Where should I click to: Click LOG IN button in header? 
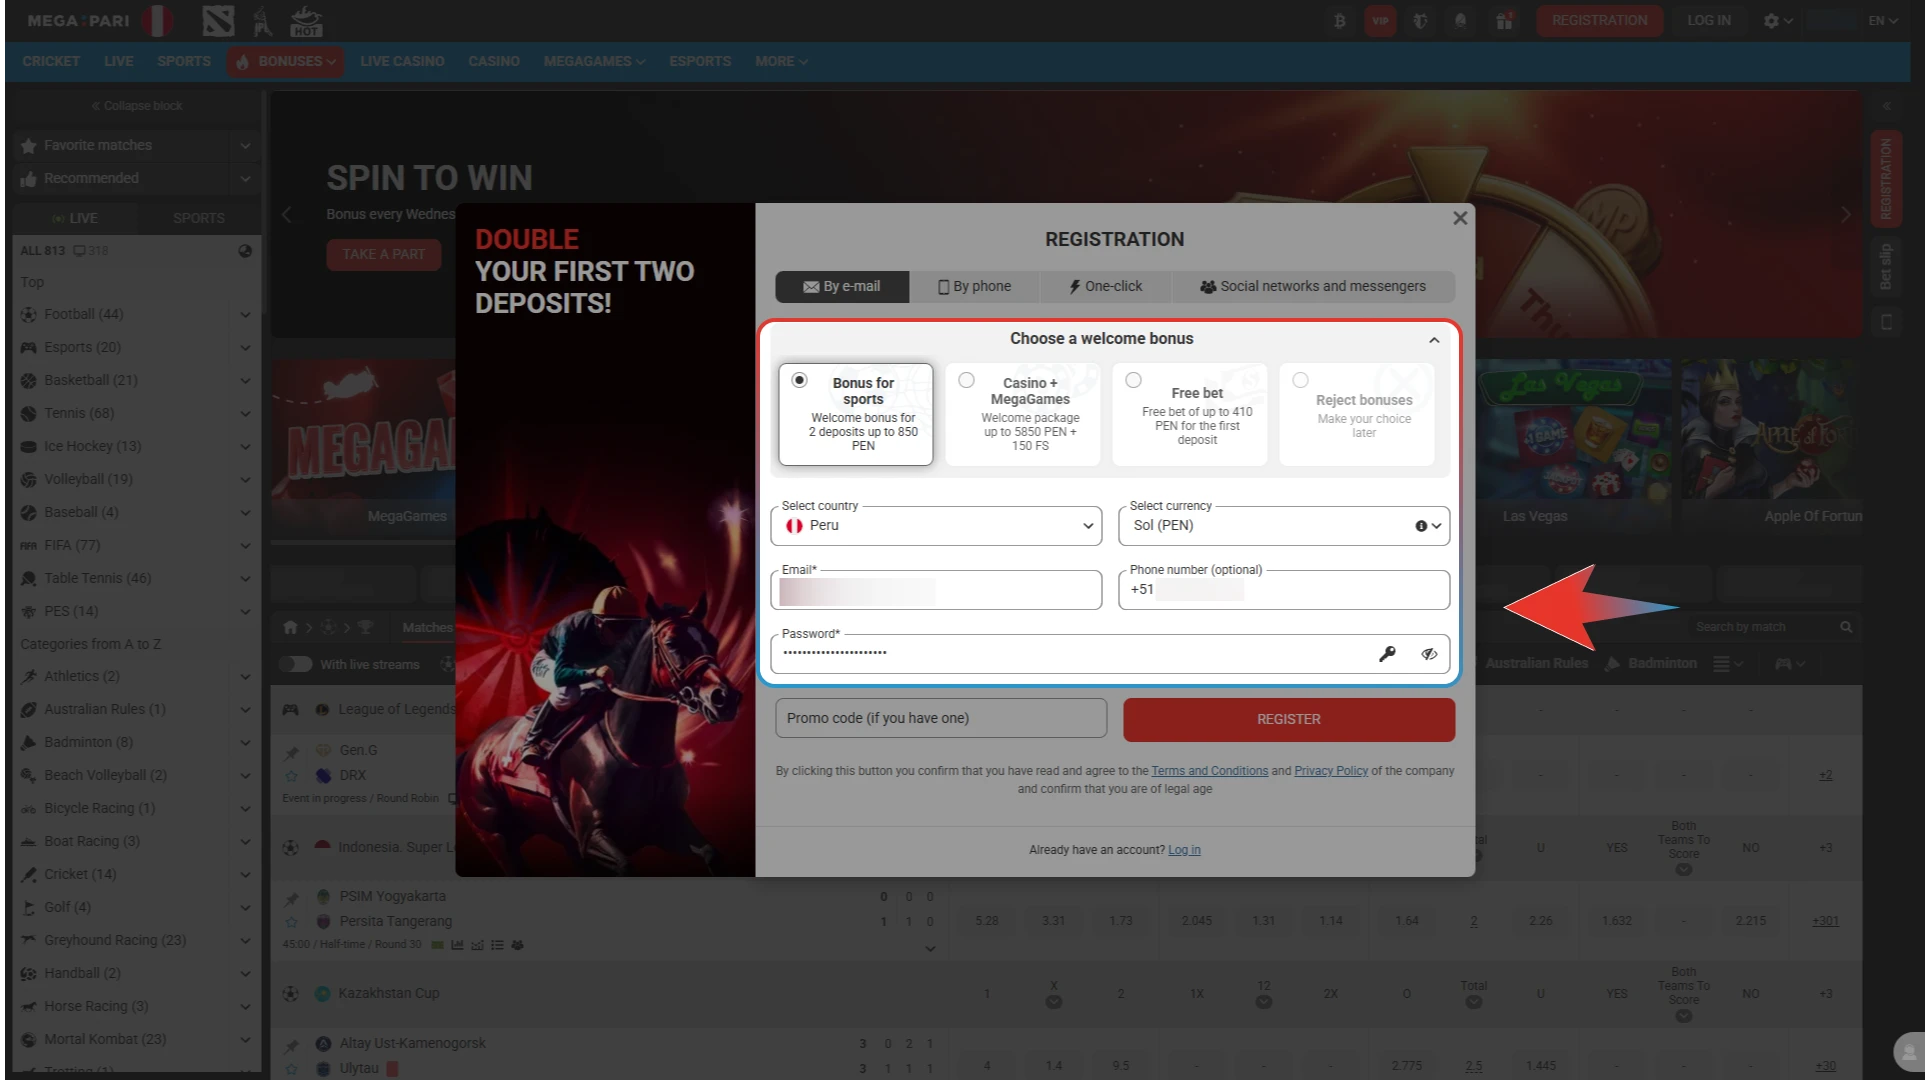pos(1709,20)
